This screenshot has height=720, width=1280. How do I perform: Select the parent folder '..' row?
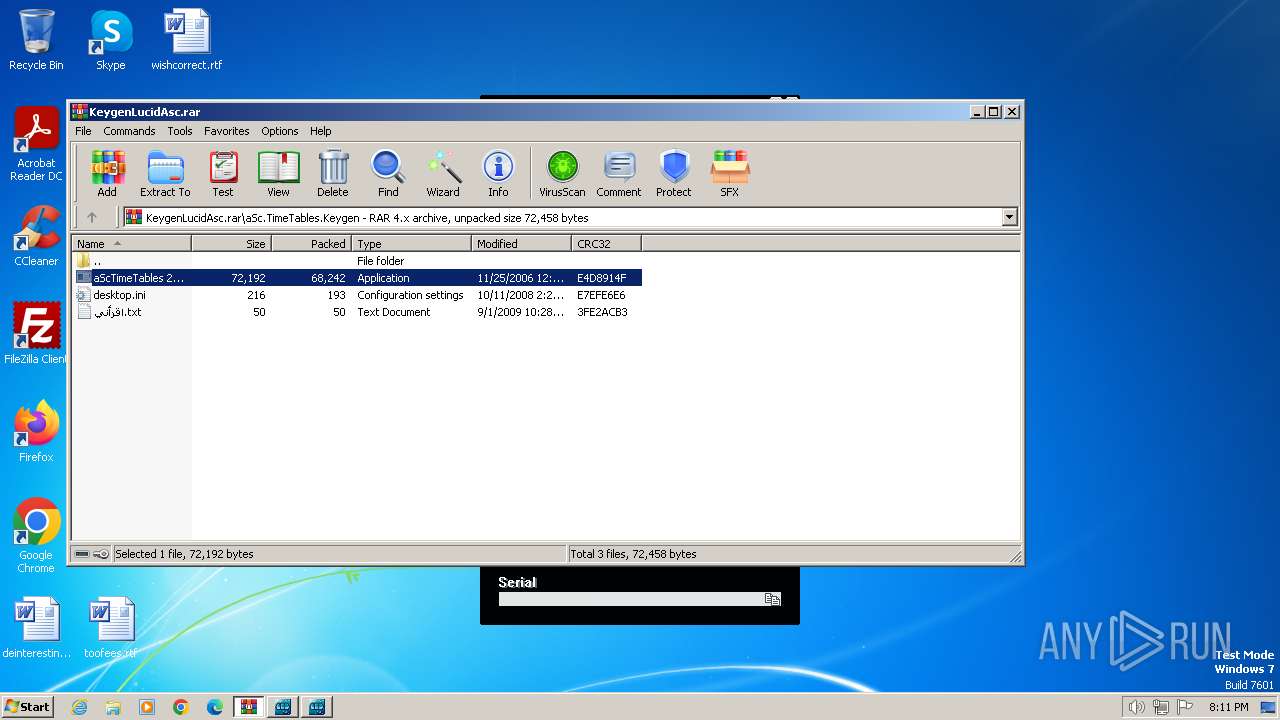point(357,261)
